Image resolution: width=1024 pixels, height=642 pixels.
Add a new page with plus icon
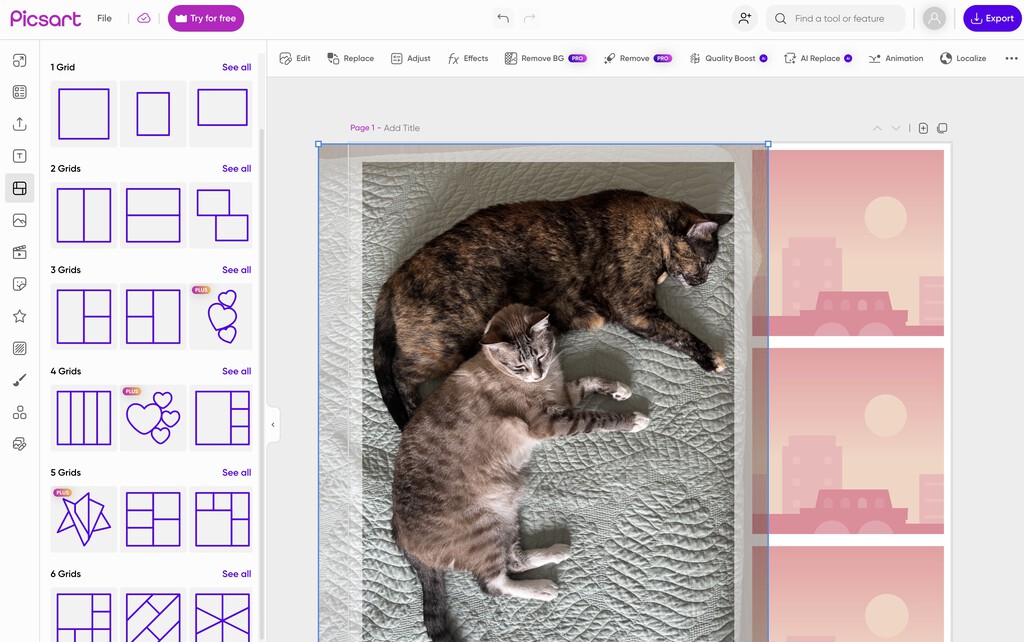923,128
